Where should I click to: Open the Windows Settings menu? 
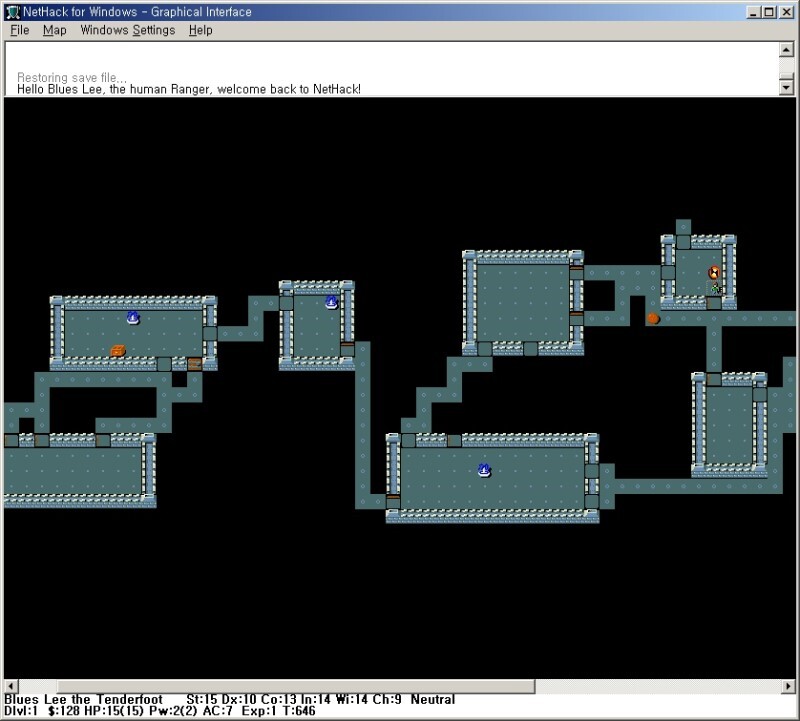click(x=128, y=30)
